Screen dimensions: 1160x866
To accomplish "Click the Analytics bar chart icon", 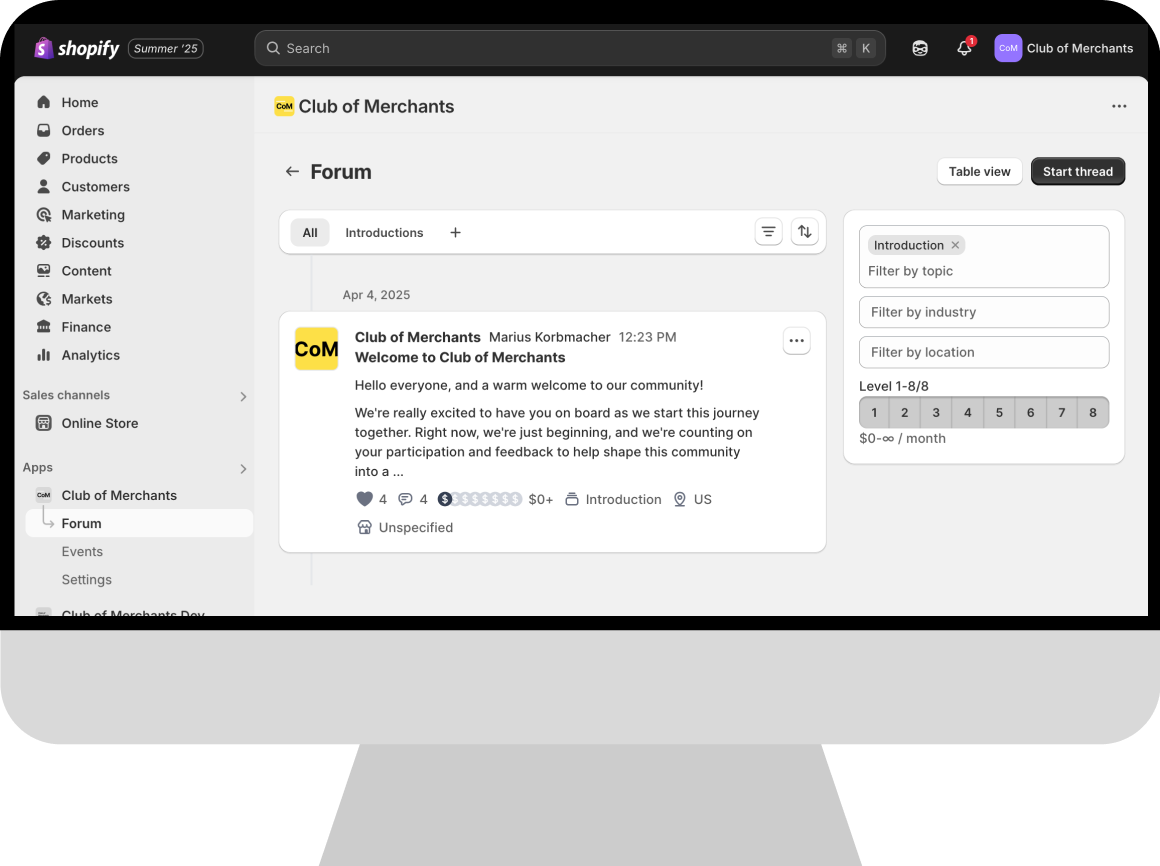I will [x=44, y=355].
